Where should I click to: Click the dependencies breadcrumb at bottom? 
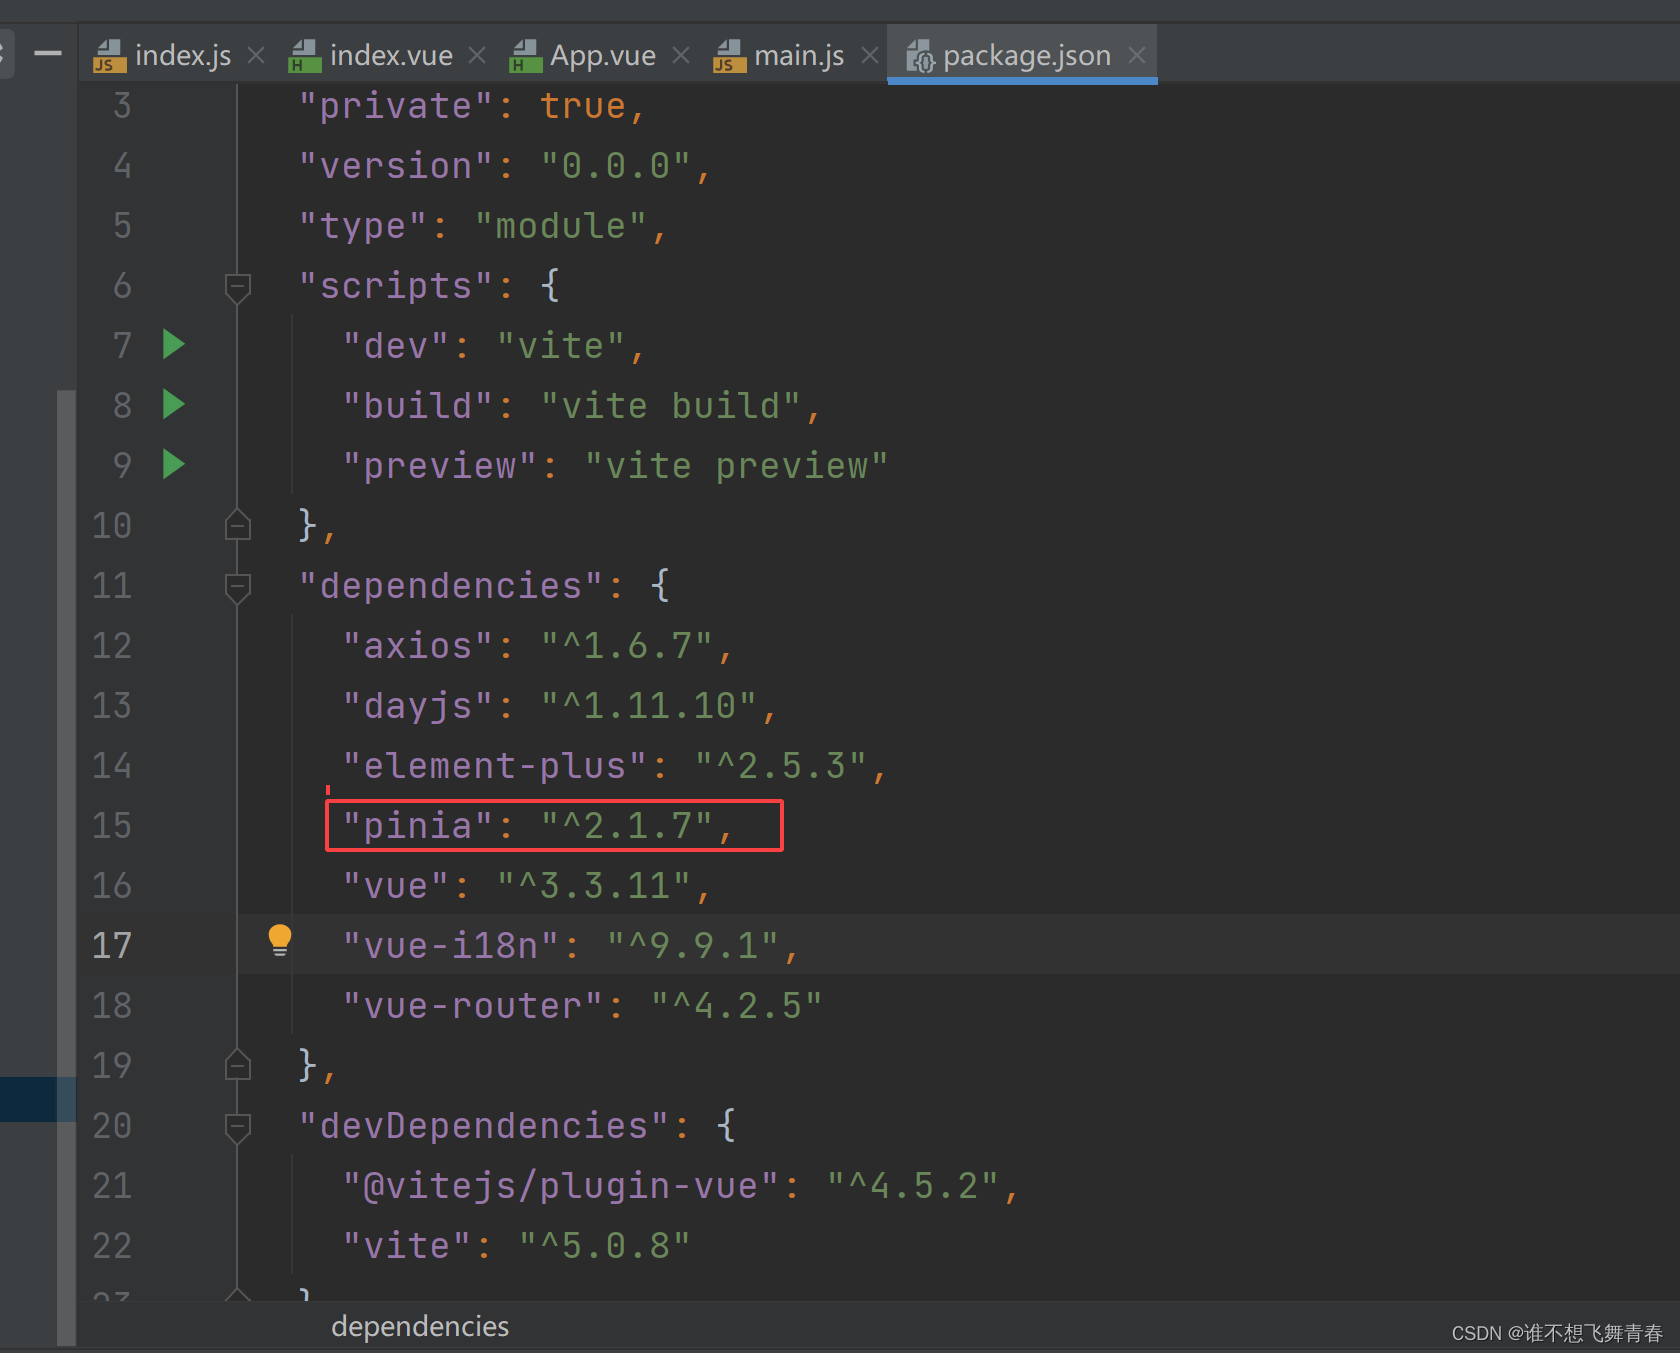click(x=420, y=1326)
